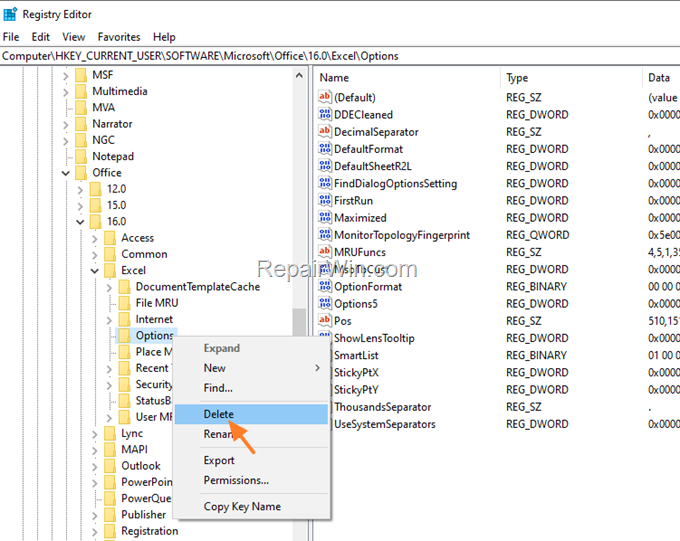
Task: Expand the 15.0 key
Action: [x=80, y=205]
